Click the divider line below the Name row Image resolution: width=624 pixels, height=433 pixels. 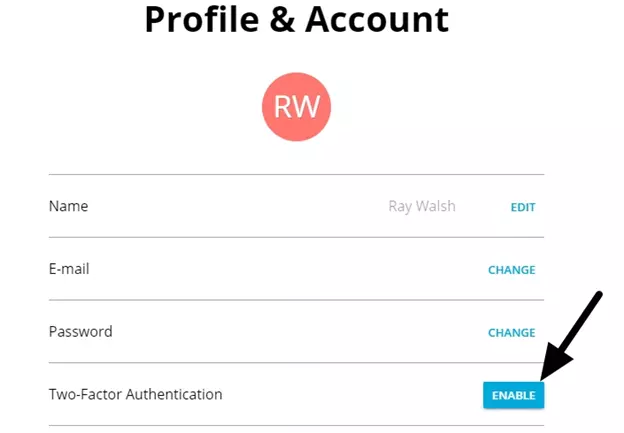click(296, 237)
